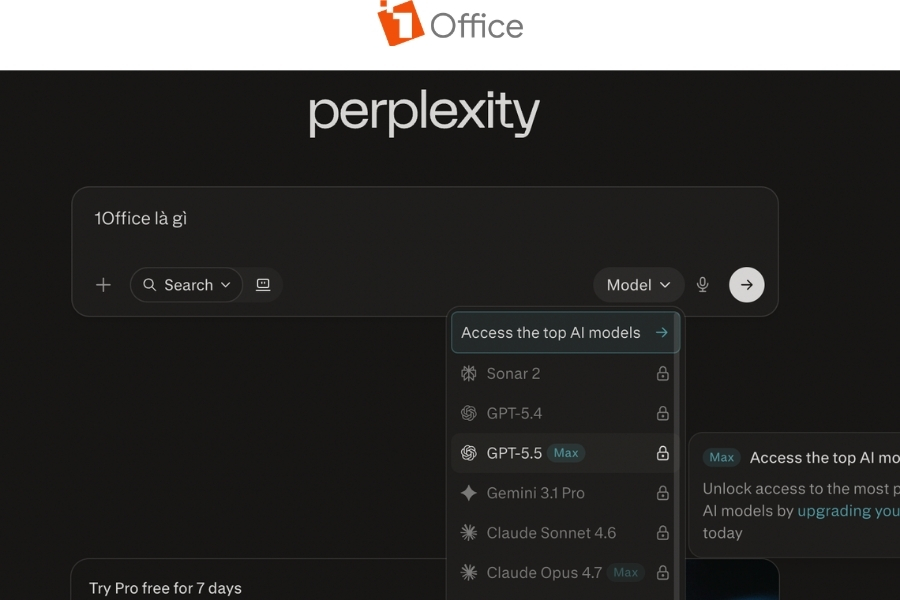Click the lock icon on Gemini 3.1 Pro row

(x=663, y=493)
